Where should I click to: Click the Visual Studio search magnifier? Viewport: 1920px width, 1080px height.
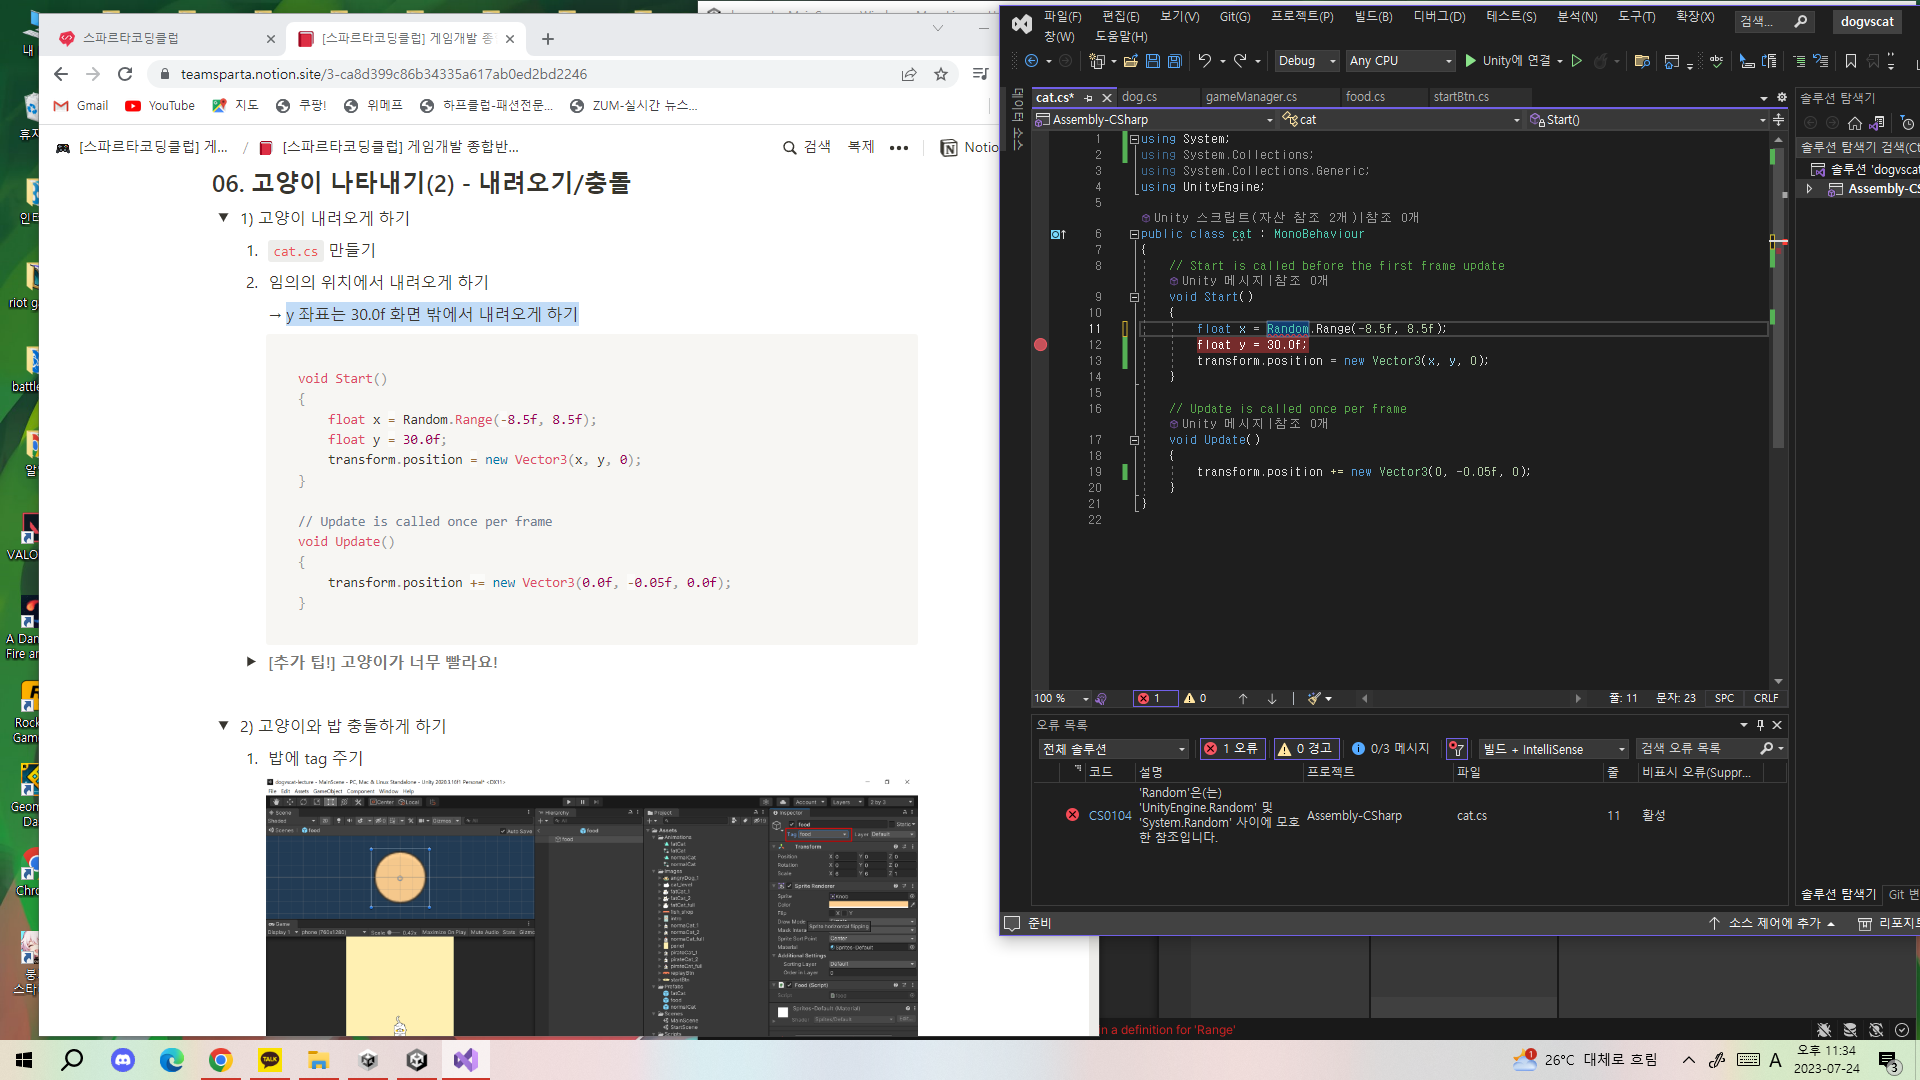pyautogui.click(x=1801, y=21)
